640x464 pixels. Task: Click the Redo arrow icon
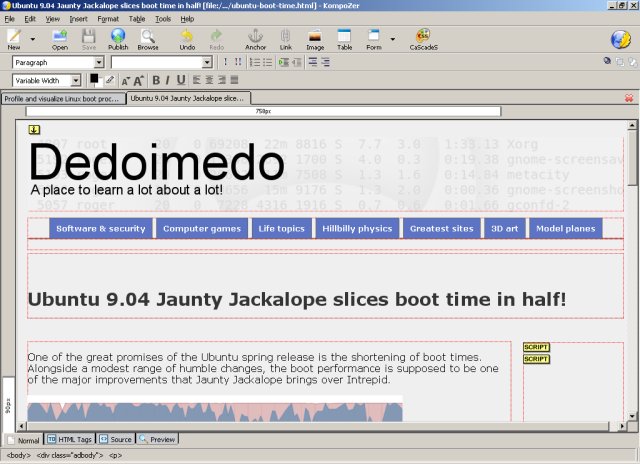pyautogui.click(x=216, y=39)
